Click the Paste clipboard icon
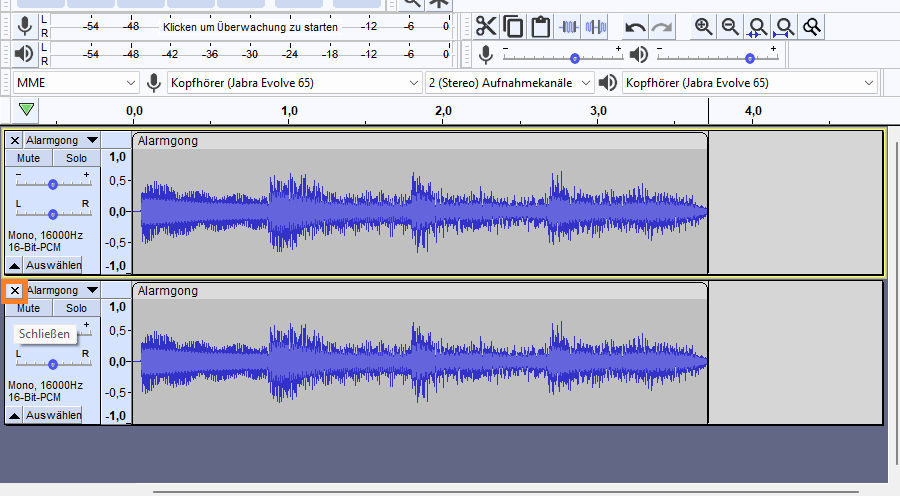The height and width of the screenshot is (496, 900). point(541,27)
